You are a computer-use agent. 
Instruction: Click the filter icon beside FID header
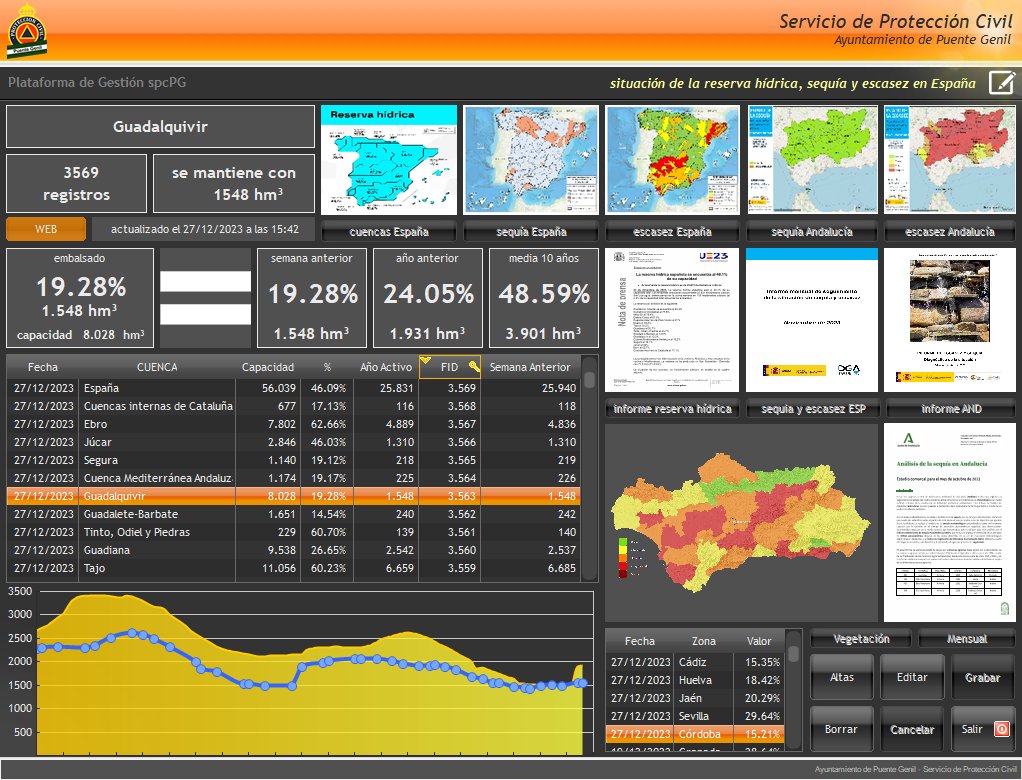tap(425, 360)
